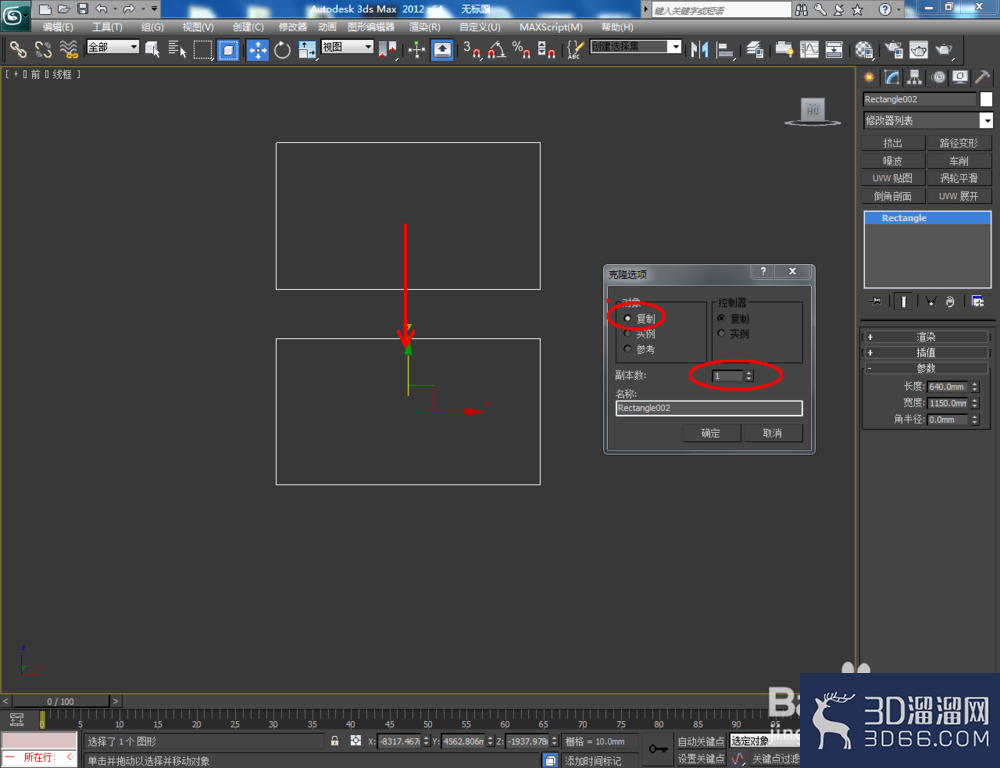This screenshot has height=768, width=1000.
Task: Adjust number of copies spinner
Action: pyautogui.click(x=749, y=376)
